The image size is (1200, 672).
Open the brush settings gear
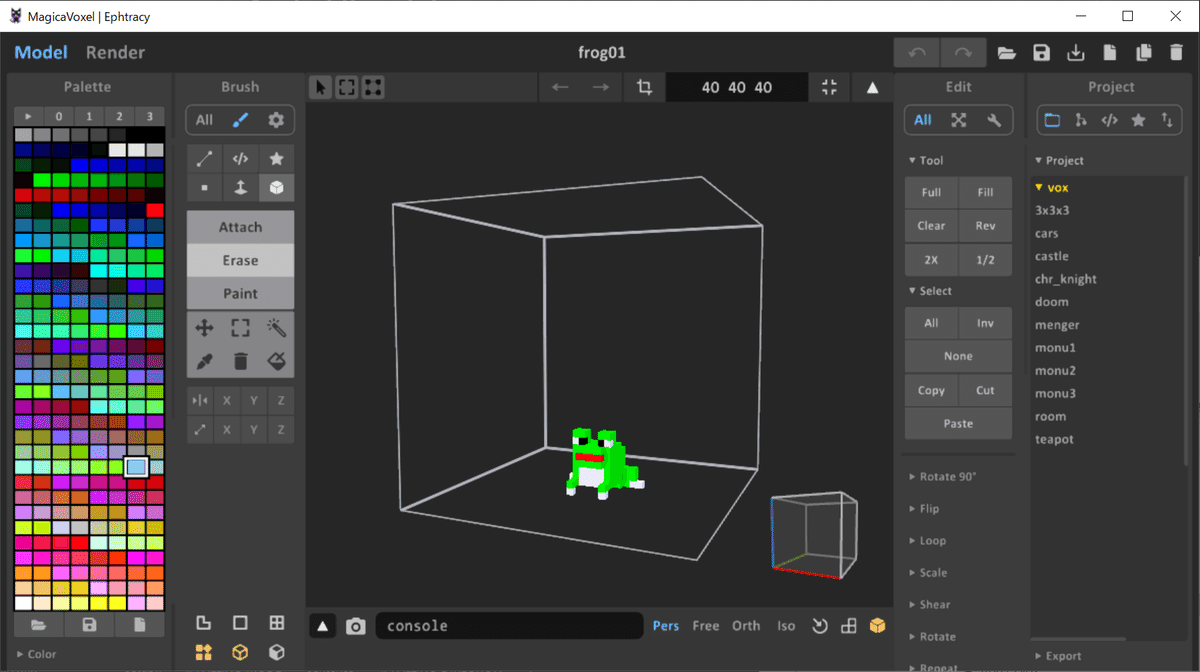(x=277, y=119)
